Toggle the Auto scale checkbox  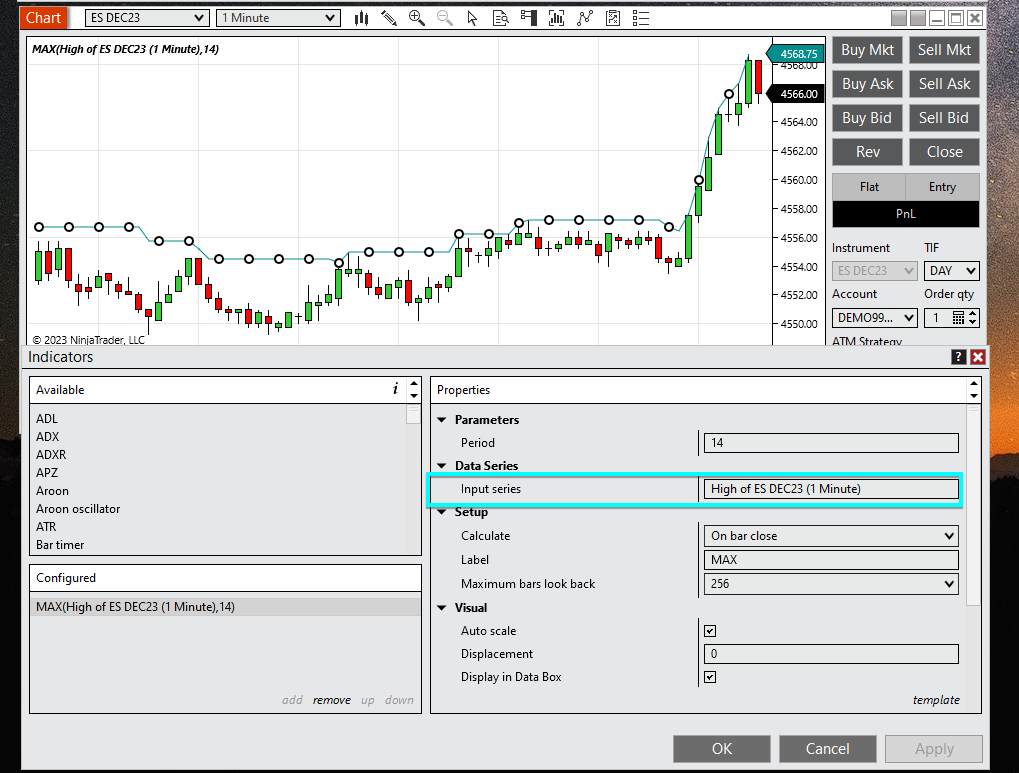(x=710, y=631)
